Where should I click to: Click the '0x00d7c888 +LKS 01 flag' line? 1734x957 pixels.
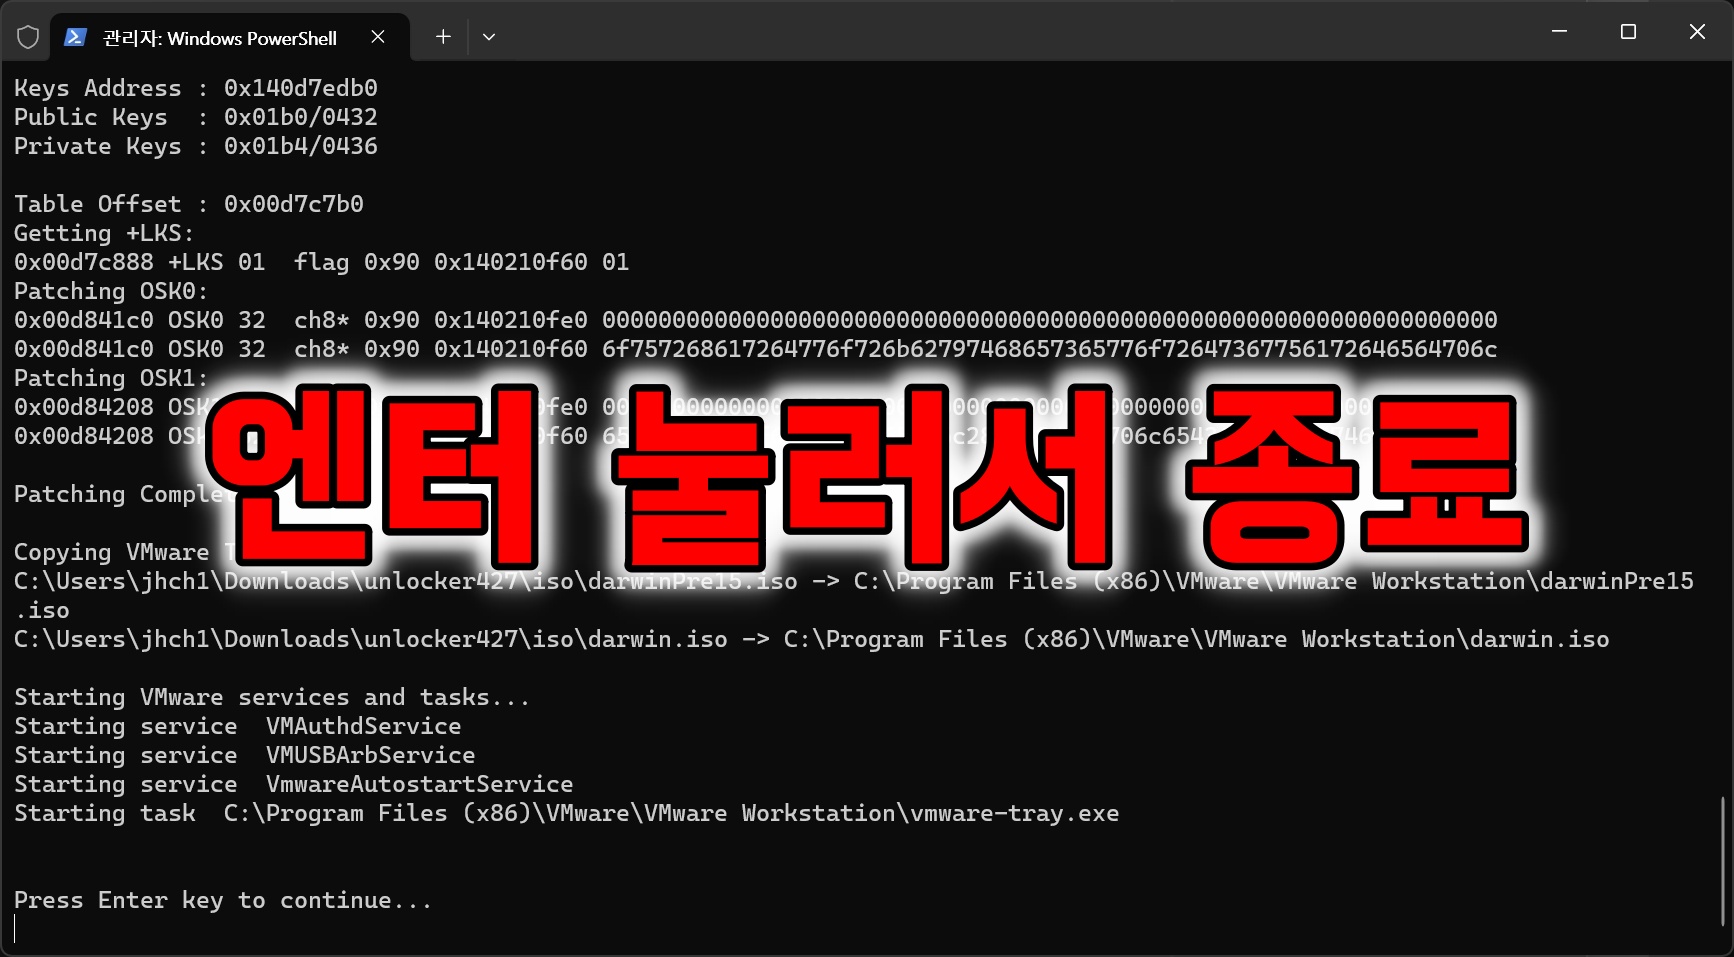pyautogui.click(x=322, y=262)
